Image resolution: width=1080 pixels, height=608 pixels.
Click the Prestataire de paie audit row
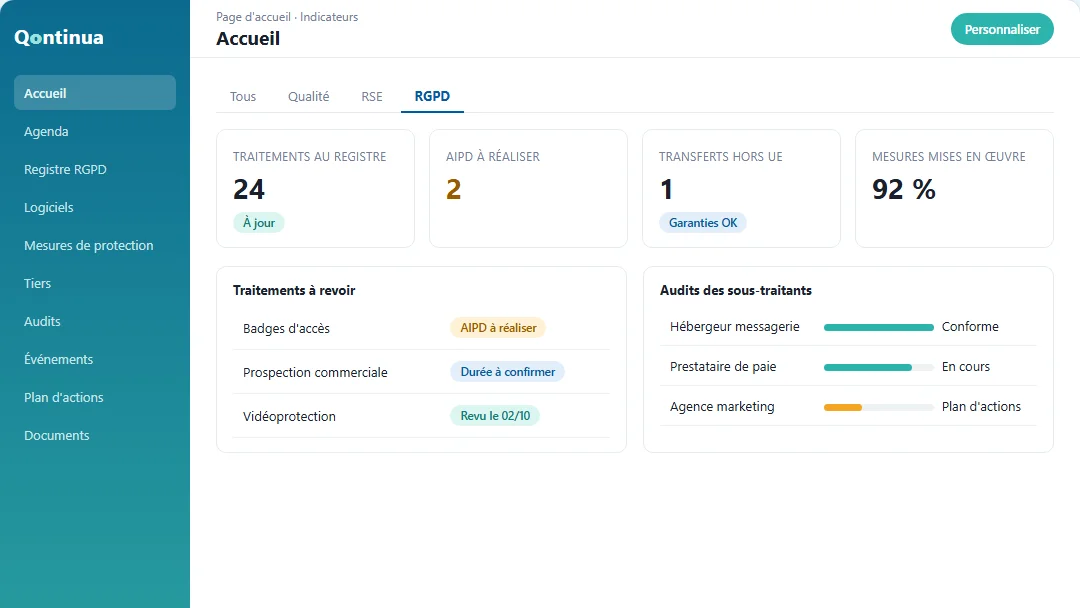point(848,366)
